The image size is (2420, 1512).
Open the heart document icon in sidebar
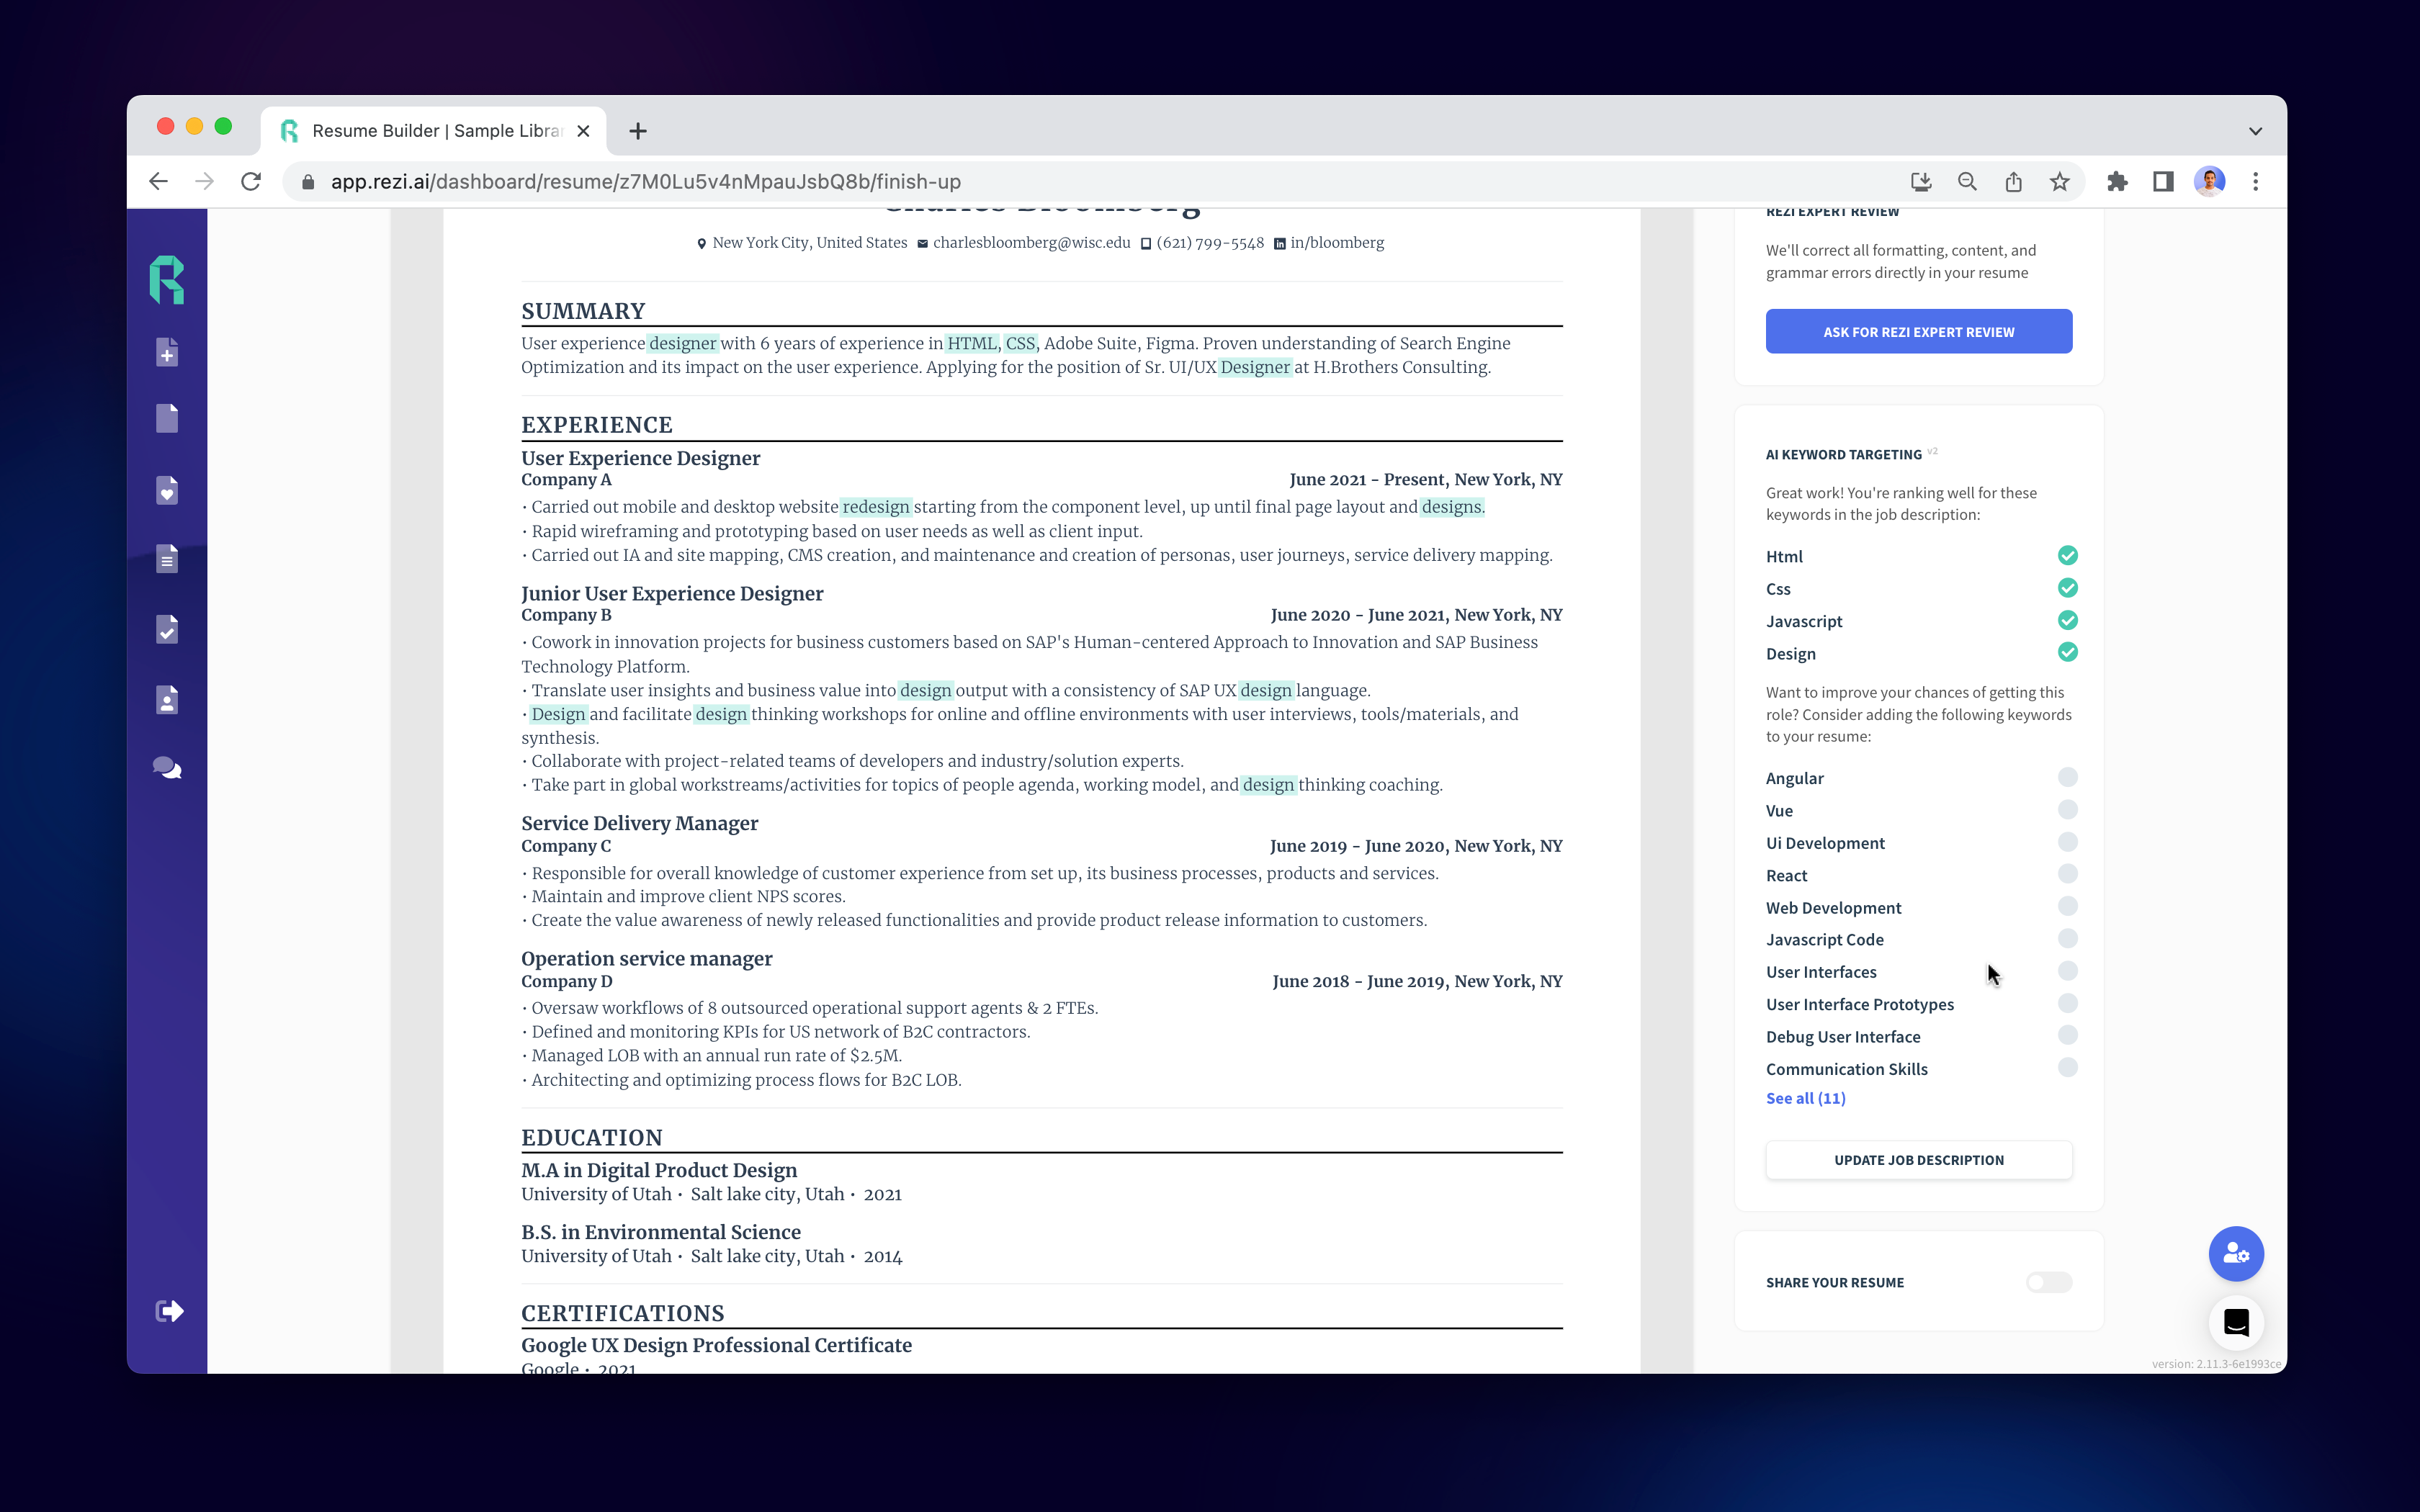tap(167, 490)
